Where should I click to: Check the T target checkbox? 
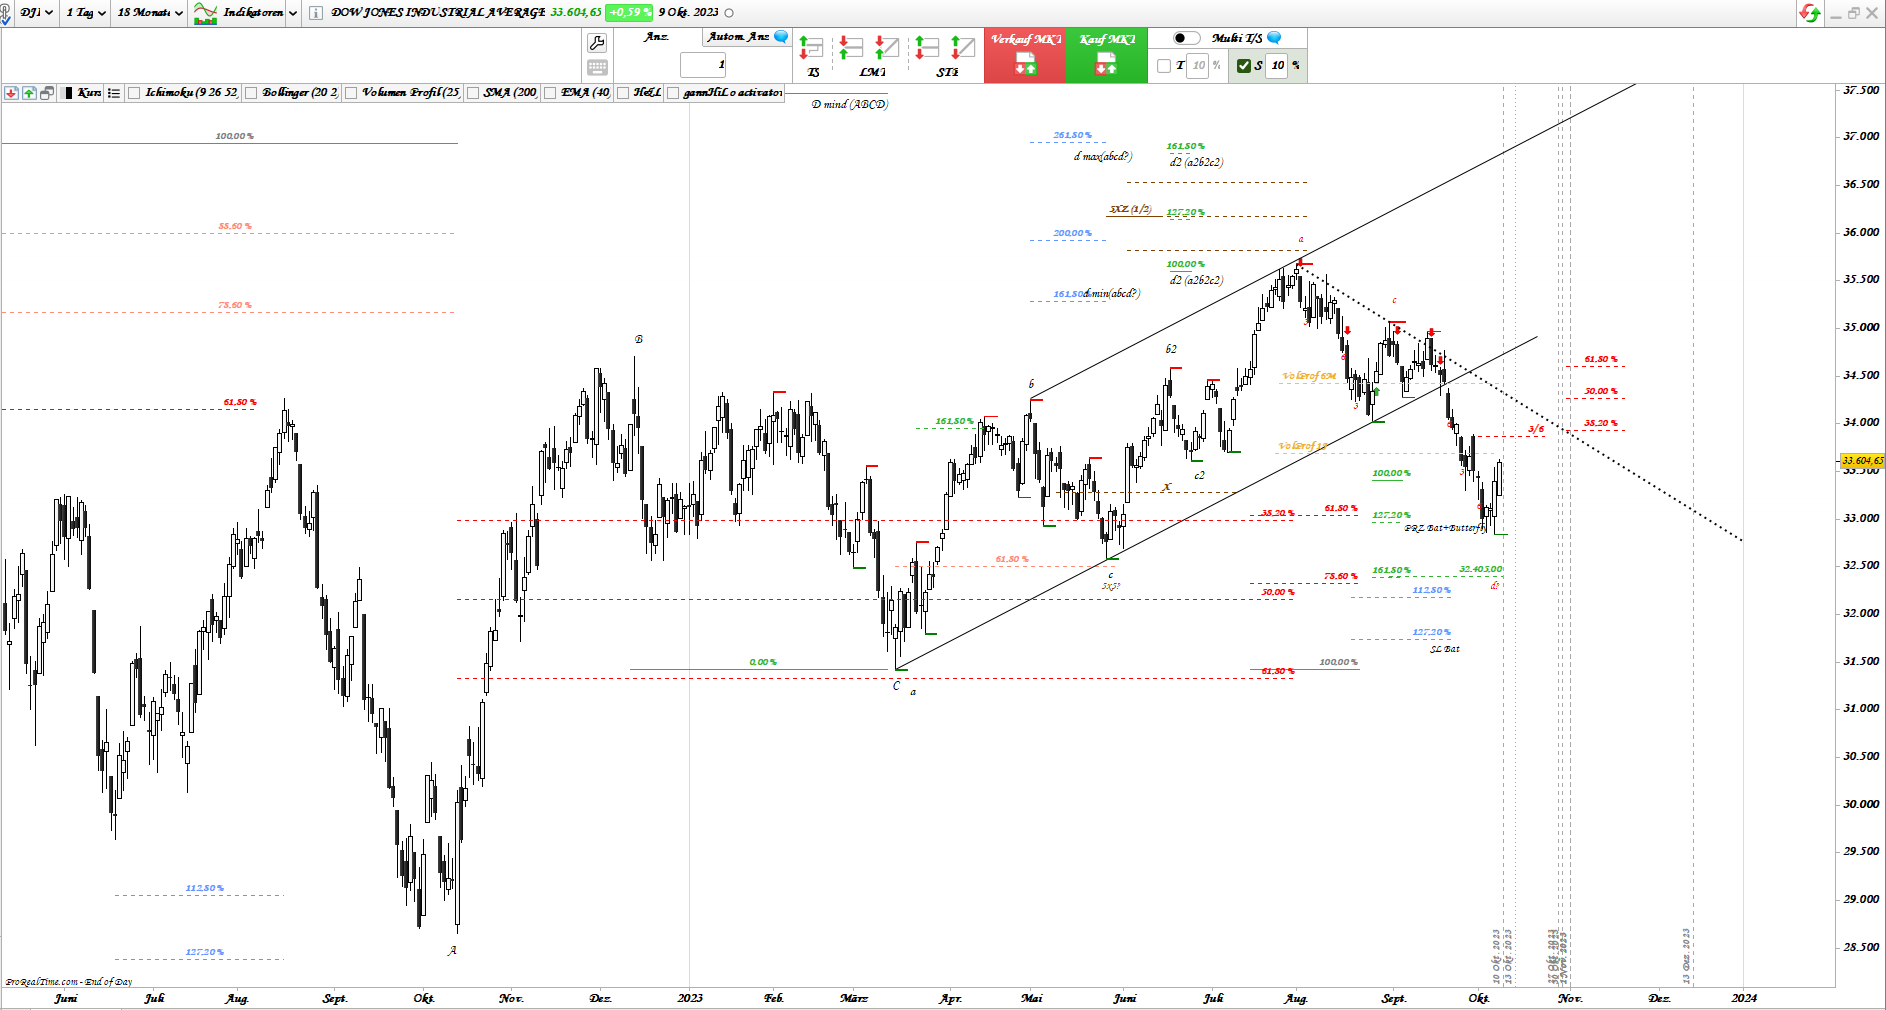click(1164, 66)
